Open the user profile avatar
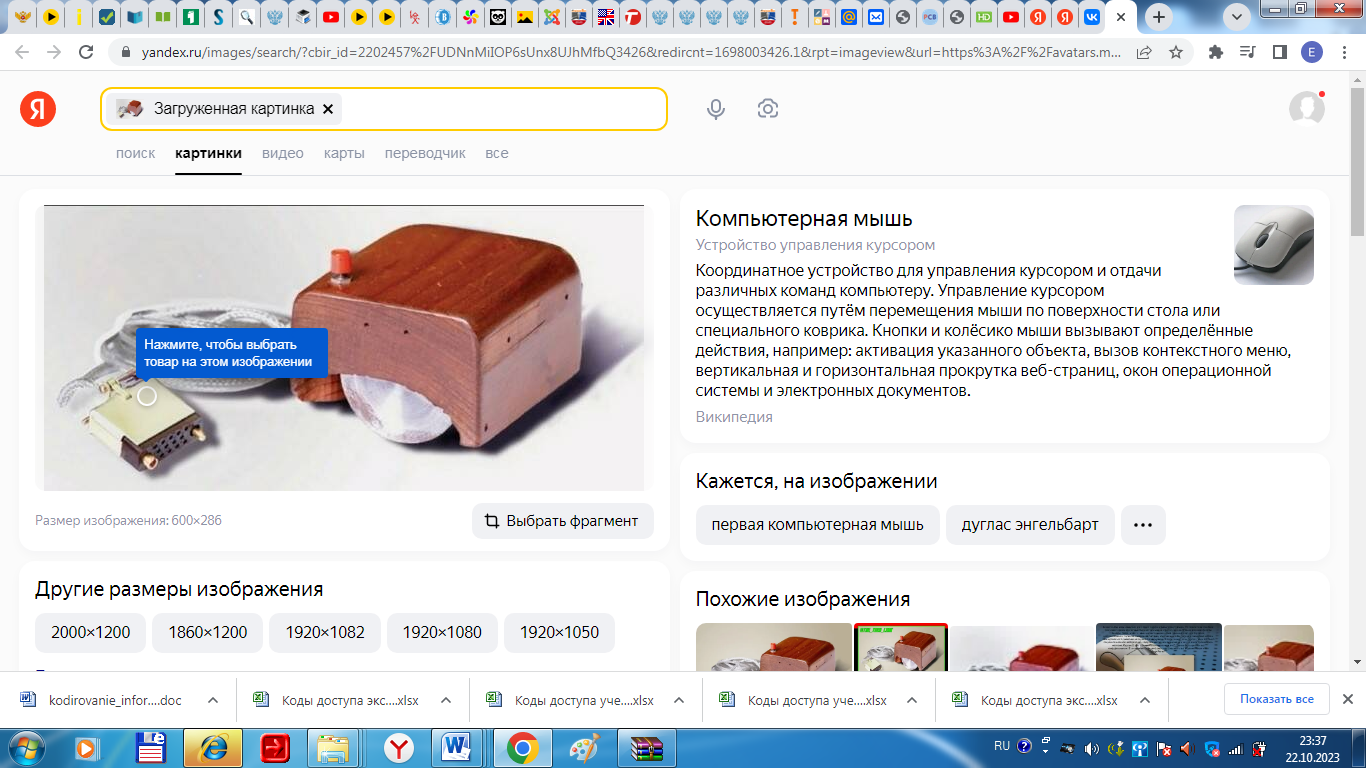 (1306, 109)
